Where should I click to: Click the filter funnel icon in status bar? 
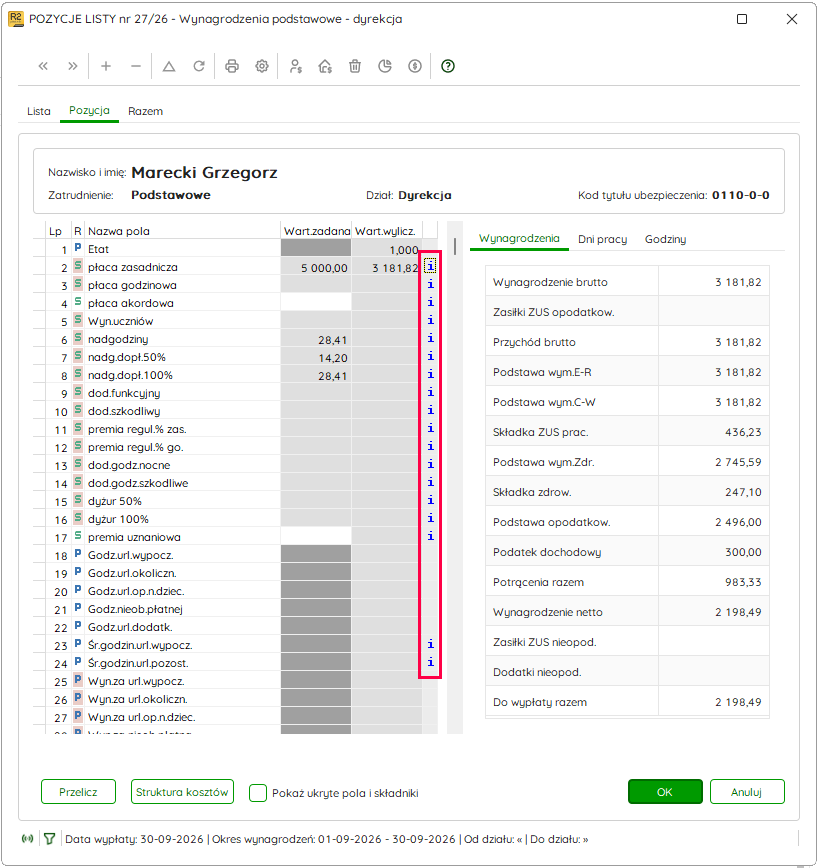coord(49,839)
